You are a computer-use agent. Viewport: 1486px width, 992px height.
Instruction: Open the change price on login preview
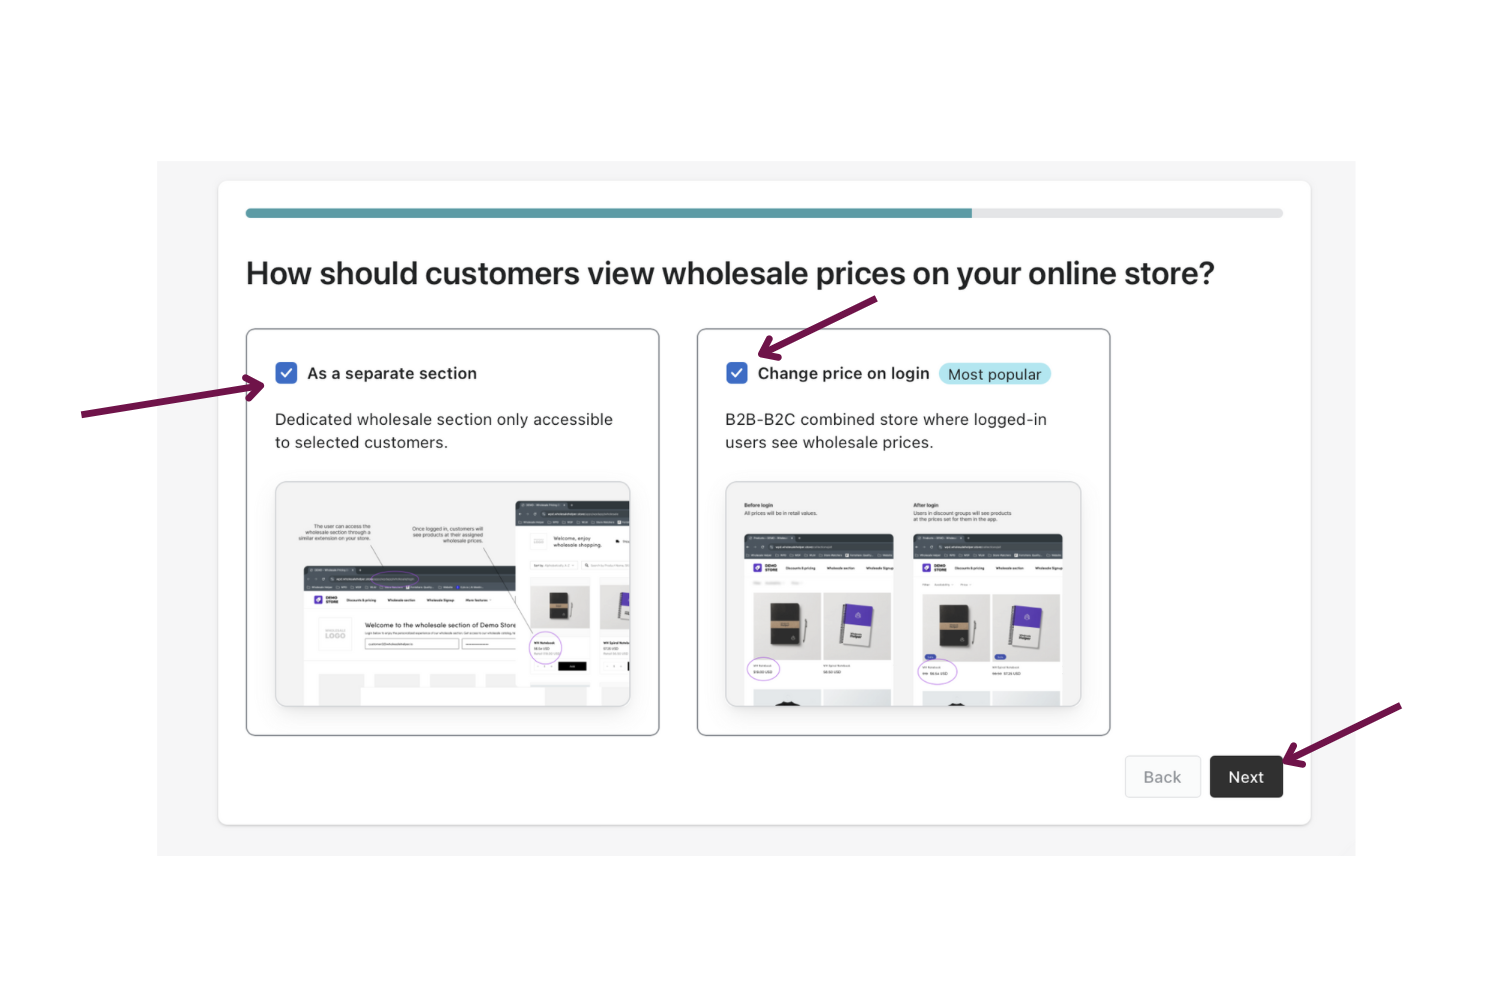coord(903,594)
